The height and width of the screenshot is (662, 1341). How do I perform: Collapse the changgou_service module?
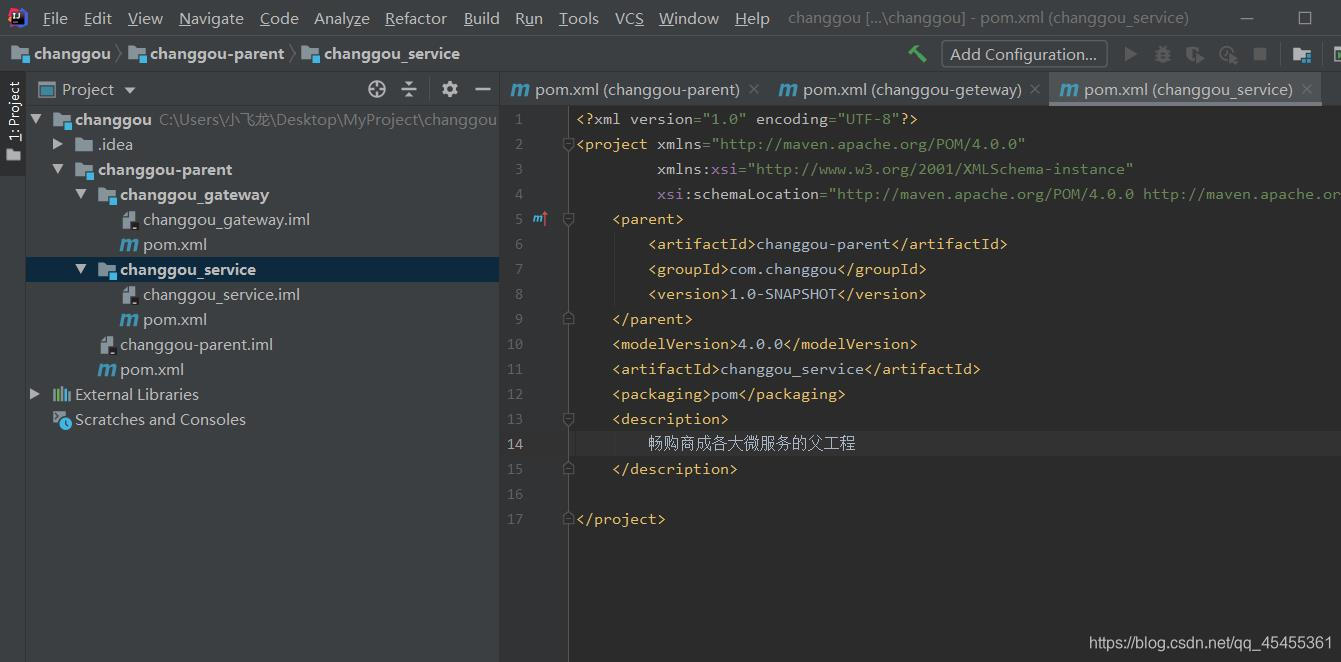pos(81,269)
